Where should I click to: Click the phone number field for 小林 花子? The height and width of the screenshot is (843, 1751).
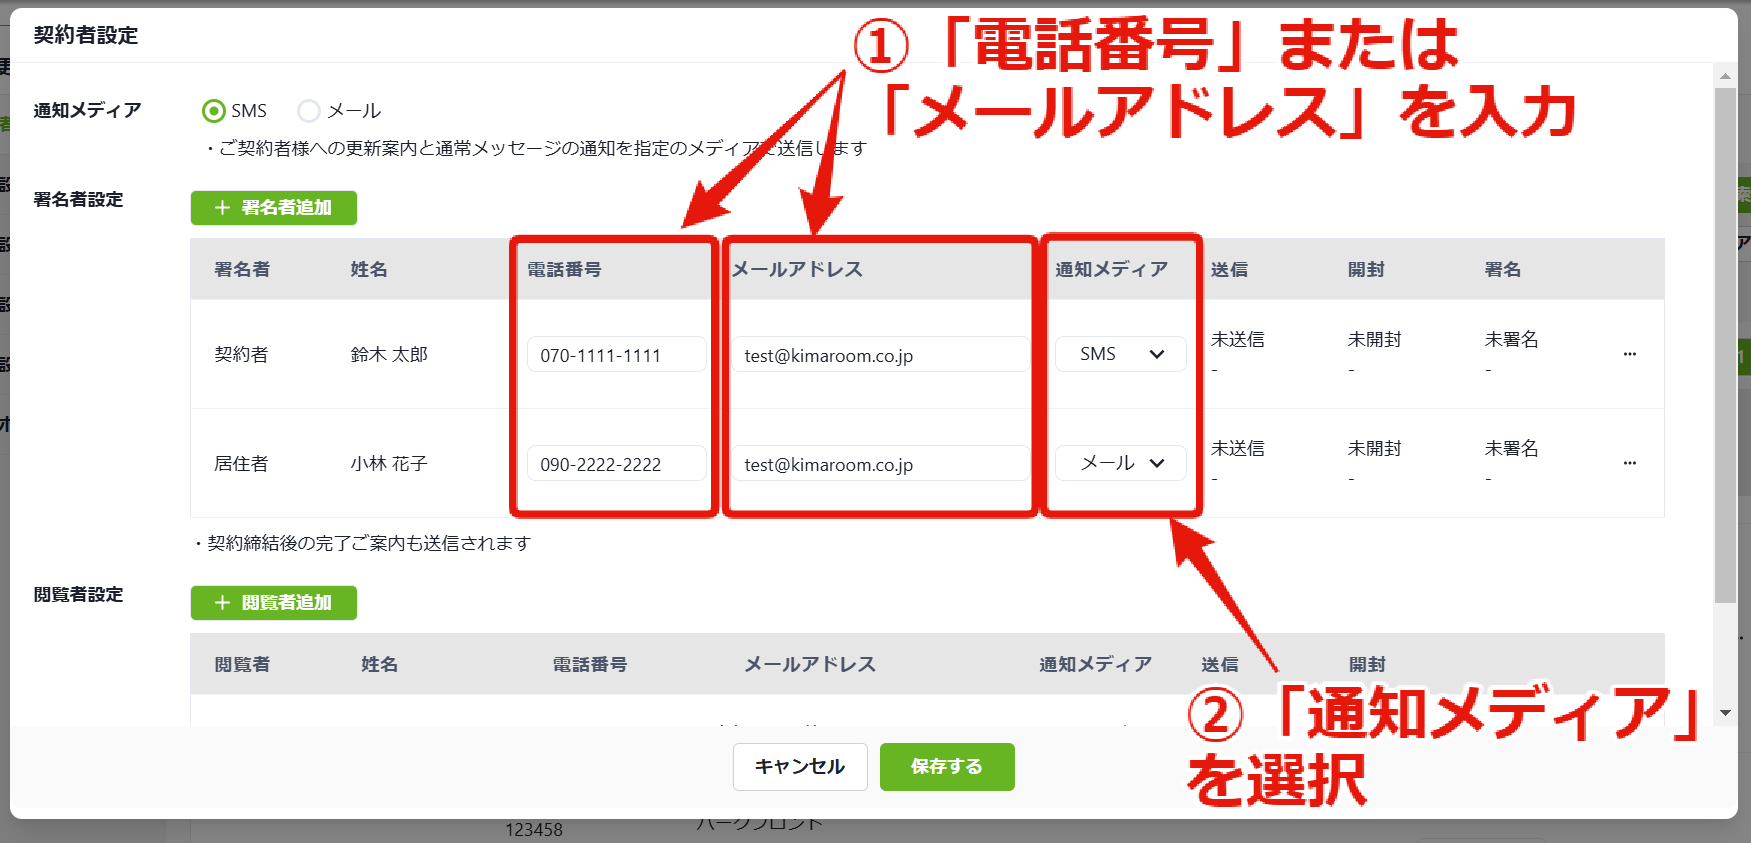point(616,464)
